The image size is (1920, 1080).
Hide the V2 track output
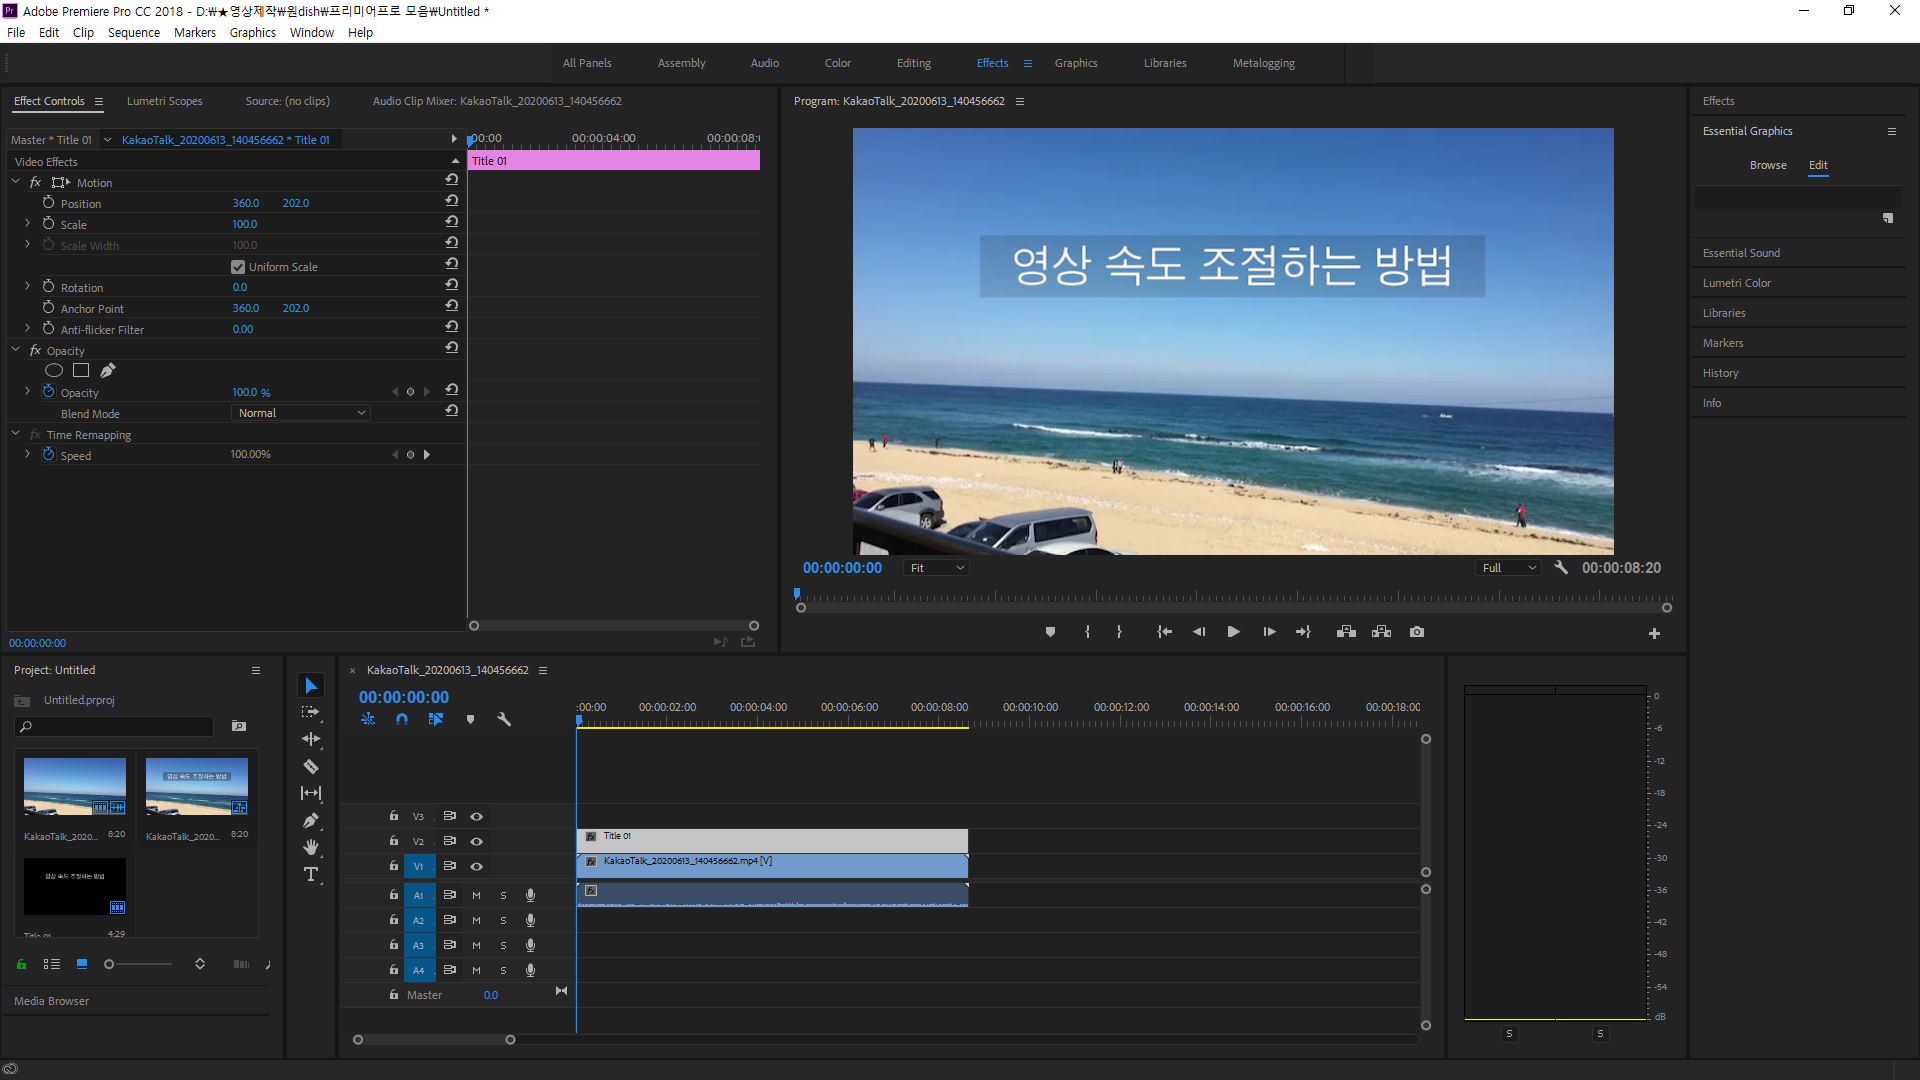tap(477, 842)
